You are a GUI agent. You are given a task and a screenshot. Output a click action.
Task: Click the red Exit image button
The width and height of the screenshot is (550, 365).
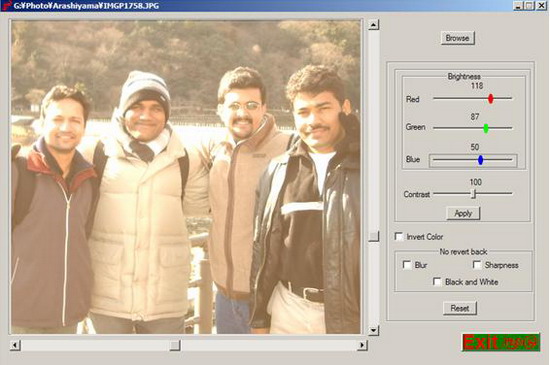pyautogui.click(x=501, y=342)
